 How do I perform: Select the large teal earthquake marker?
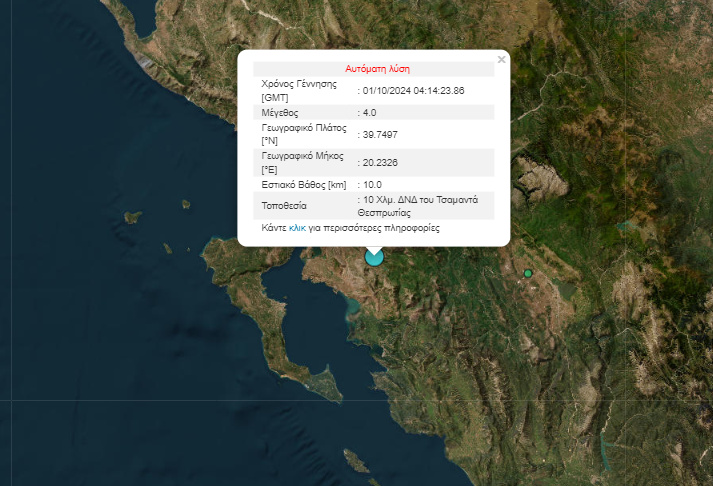374,257
